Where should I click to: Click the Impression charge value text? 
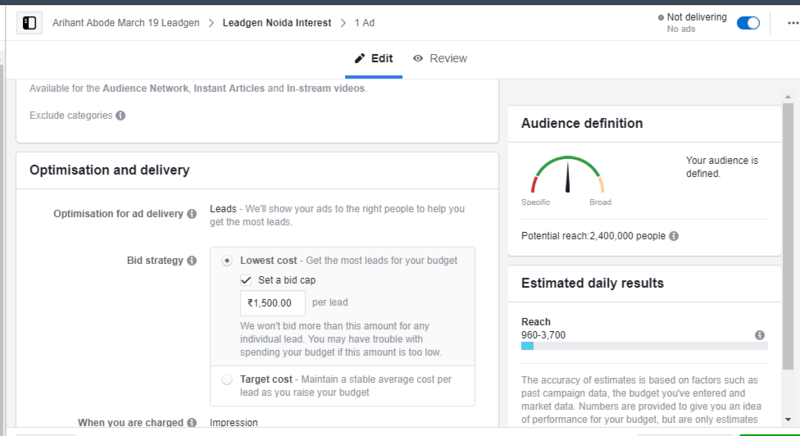pyautogui.click(x=234, y=423)
